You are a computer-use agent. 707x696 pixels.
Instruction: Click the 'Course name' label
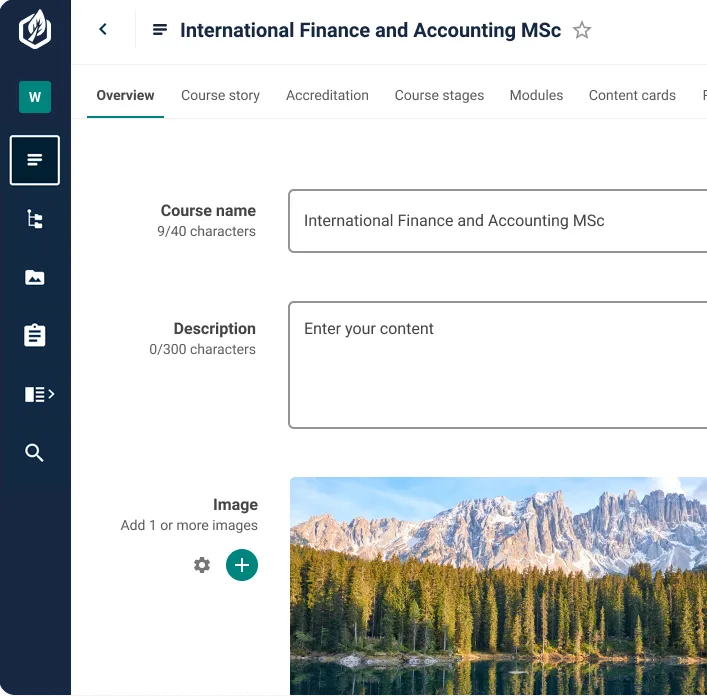pyautogui.click(x=208, y=211)
